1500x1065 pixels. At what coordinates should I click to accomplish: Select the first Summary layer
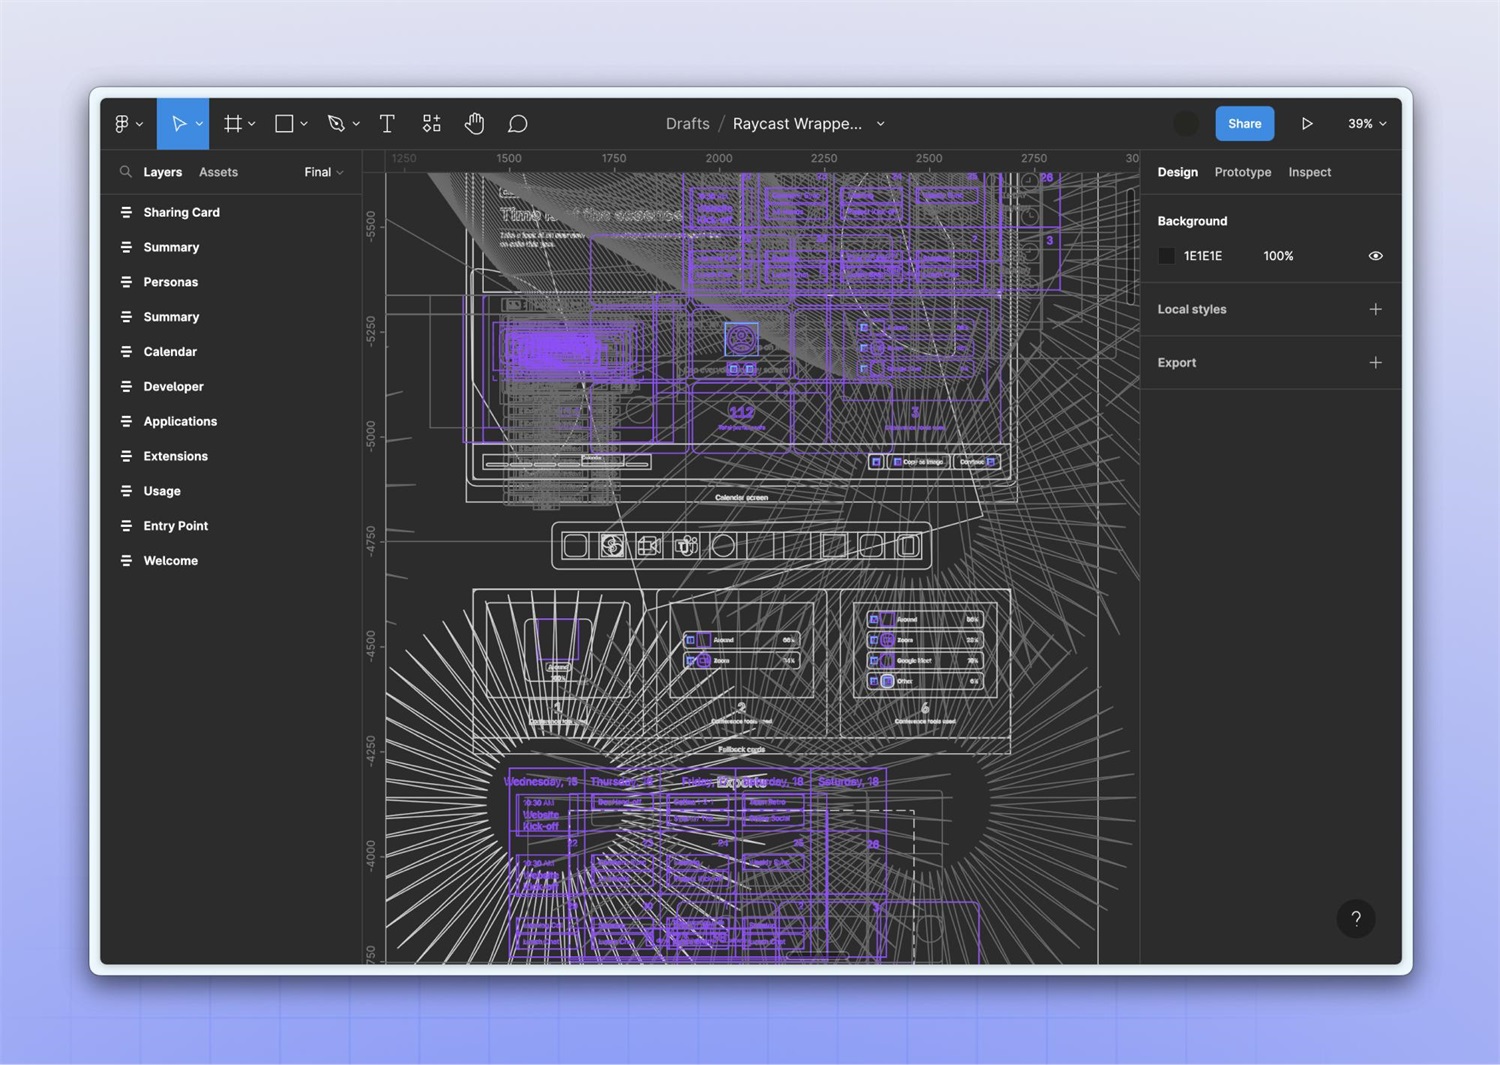pos(231,247)
